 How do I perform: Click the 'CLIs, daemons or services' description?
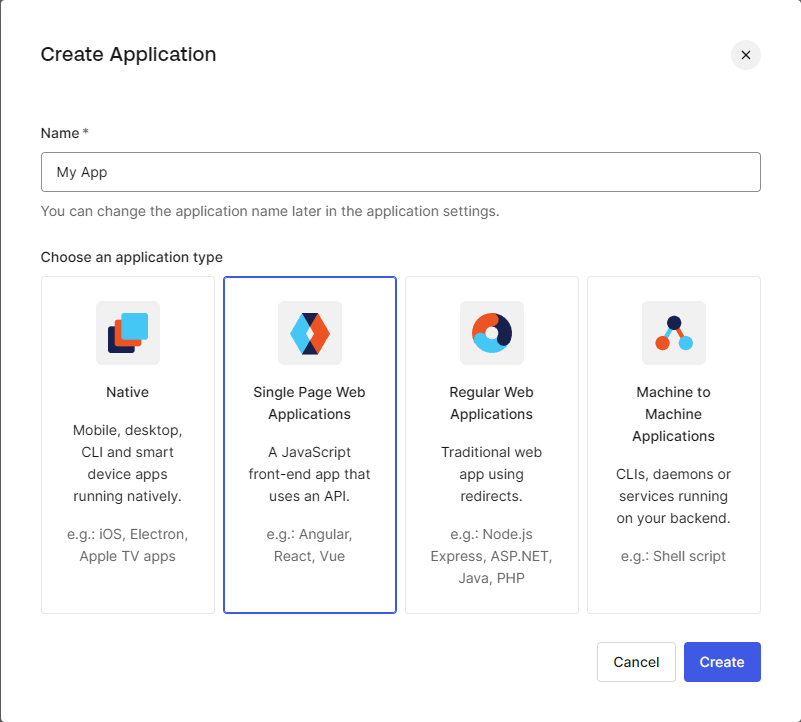(674, 496)
